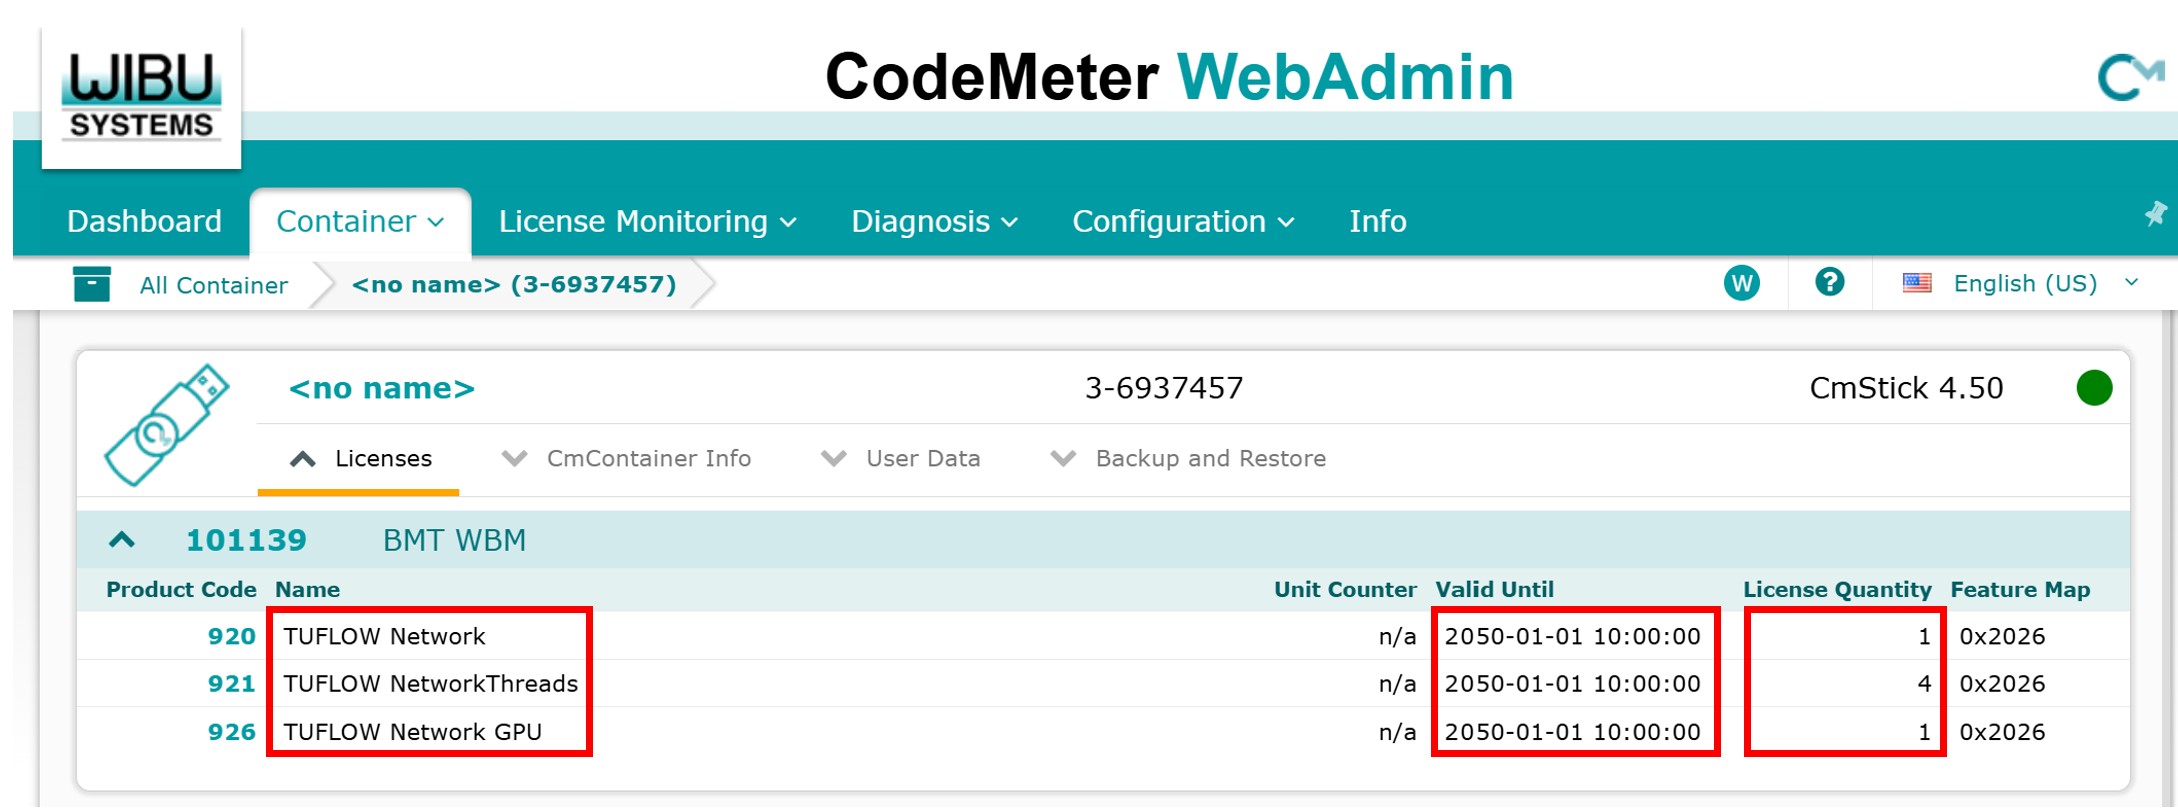Open the All Container archive icon

[x=92, y=284]
